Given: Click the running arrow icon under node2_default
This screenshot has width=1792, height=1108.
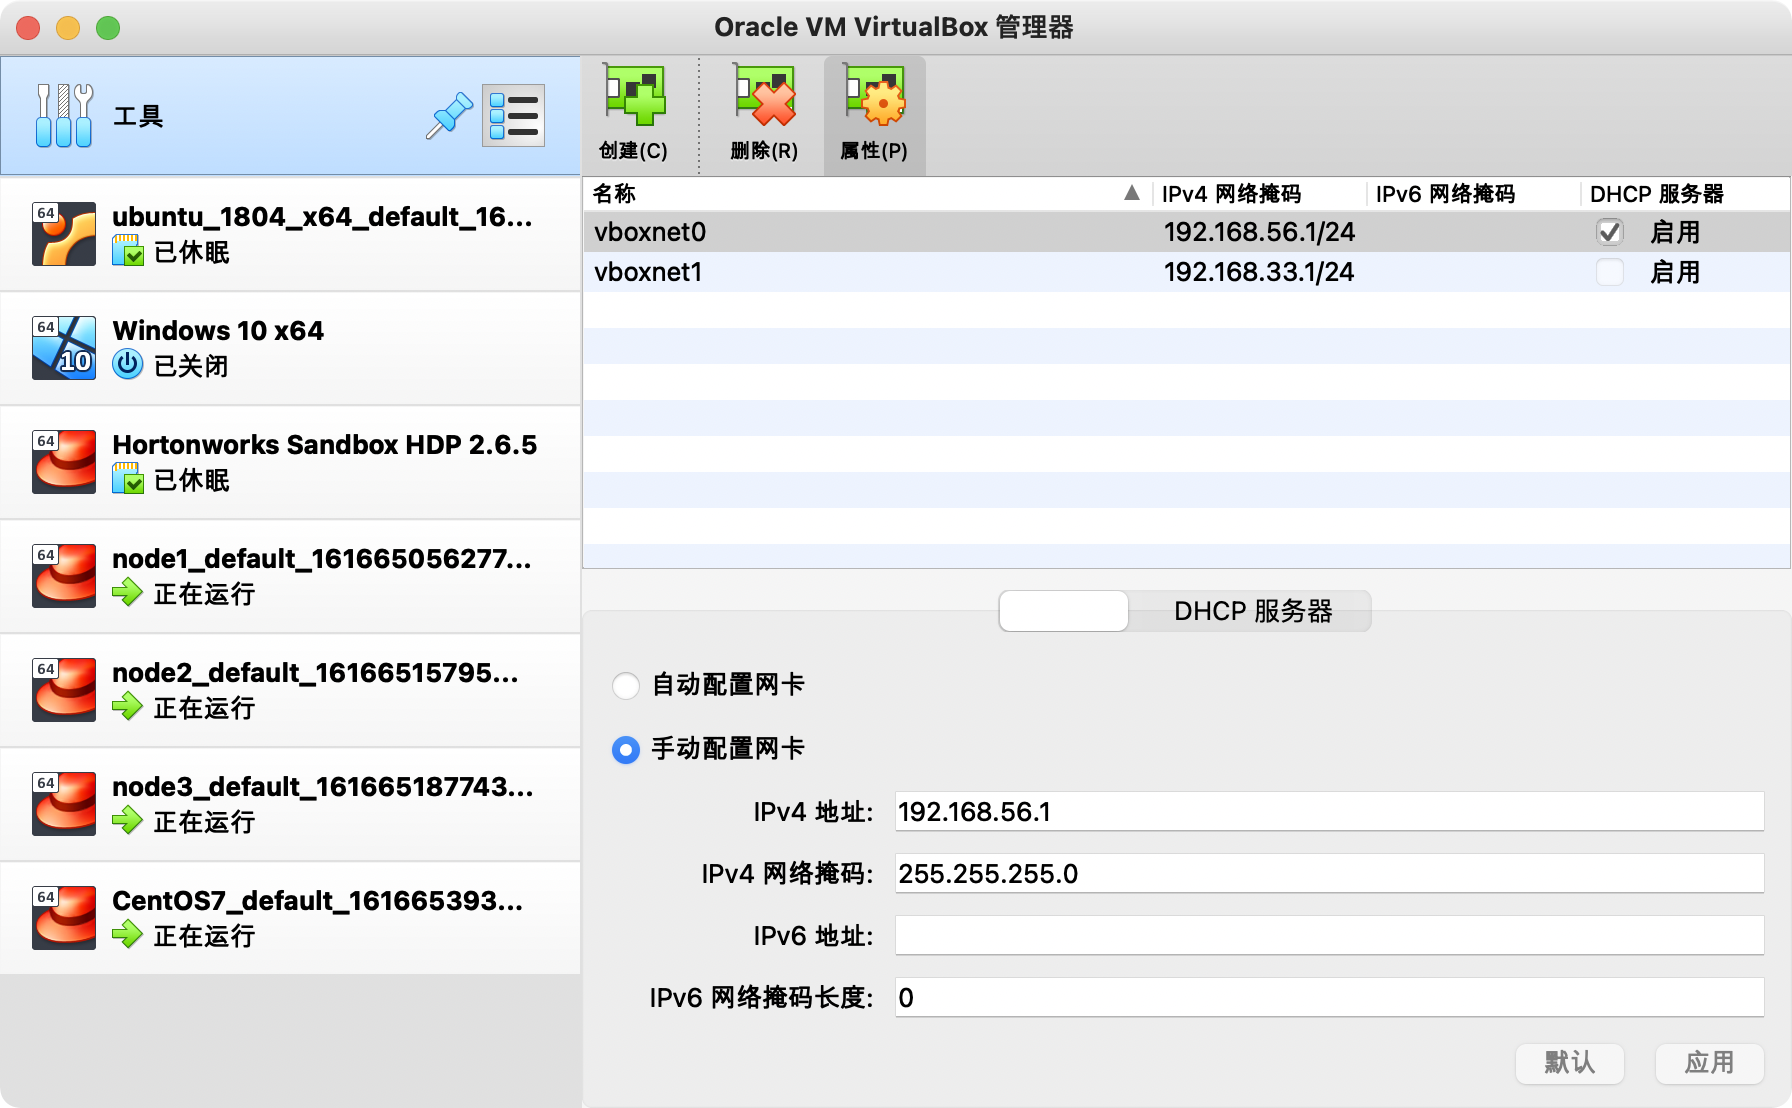Looking at the screenshot, I should pyautogui.click(x=128, y=707).
